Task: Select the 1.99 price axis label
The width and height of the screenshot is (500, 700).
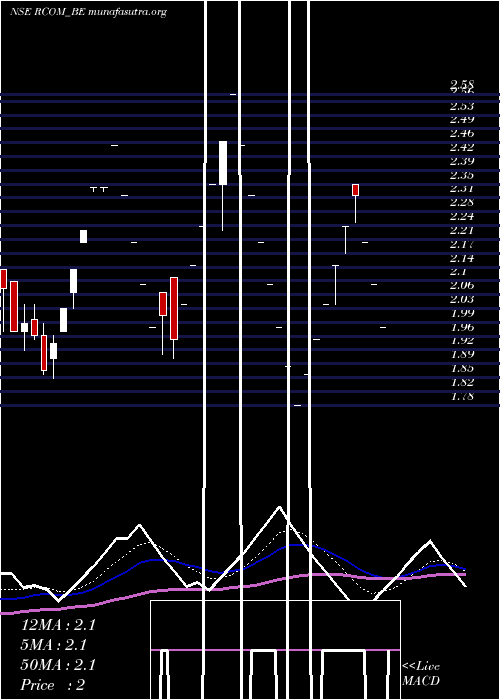Action: 462,312
